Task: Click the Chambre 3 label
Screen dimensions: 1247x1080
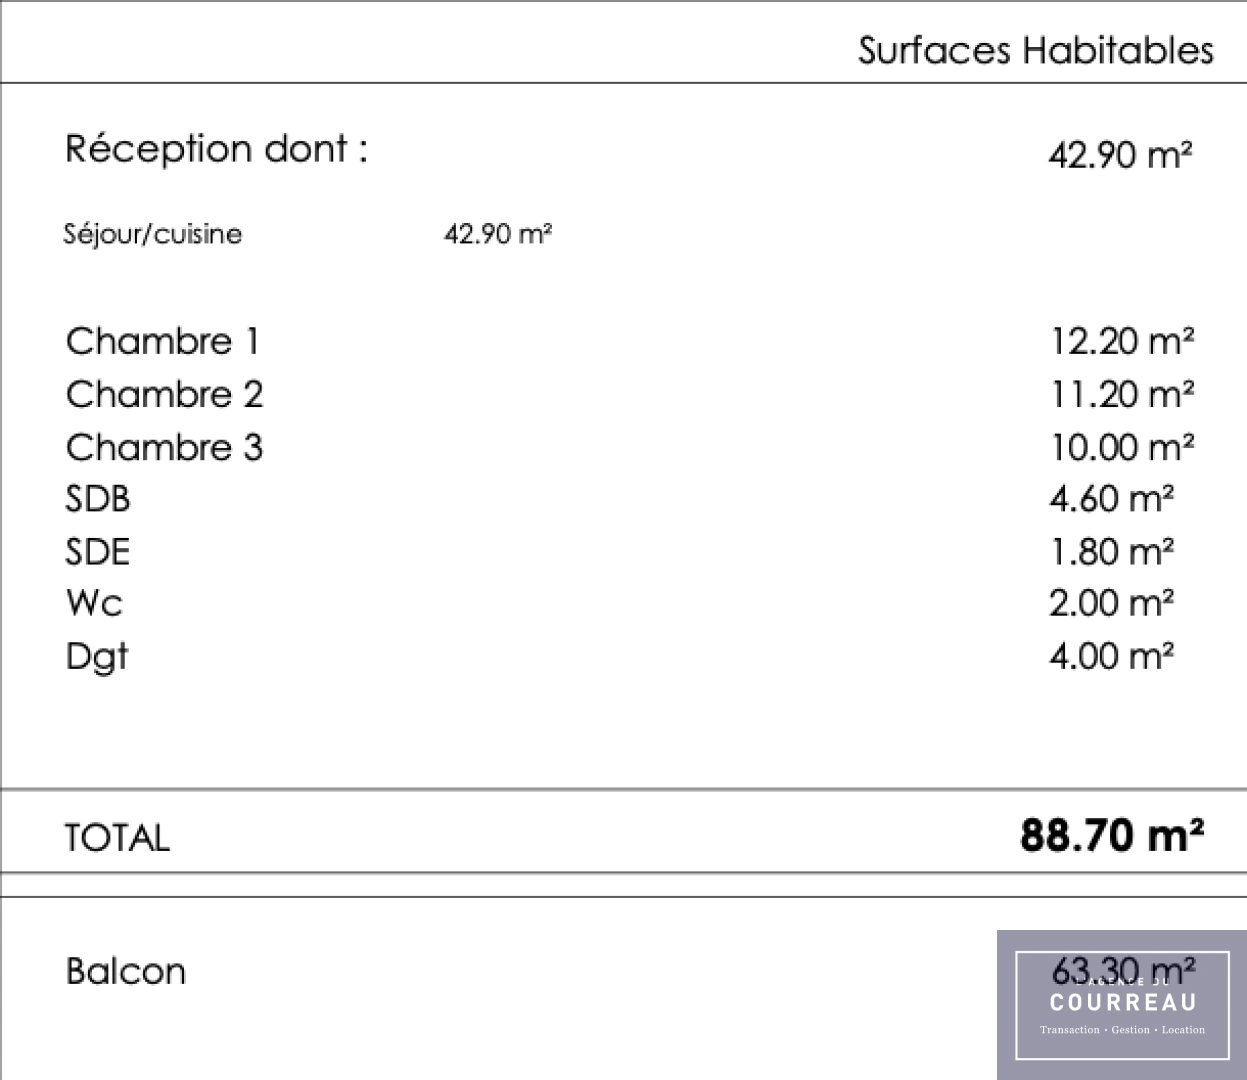Action: coord(165,448)
